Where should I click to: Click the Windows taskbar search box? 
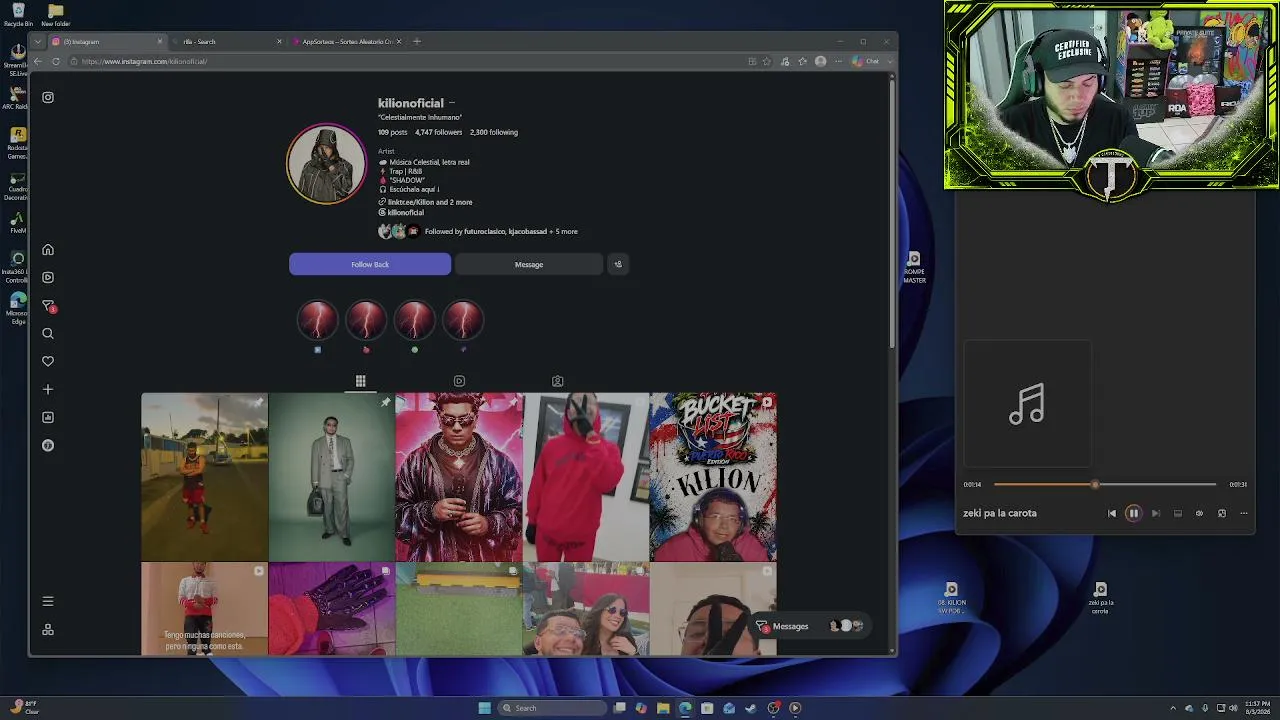[552, 708]
